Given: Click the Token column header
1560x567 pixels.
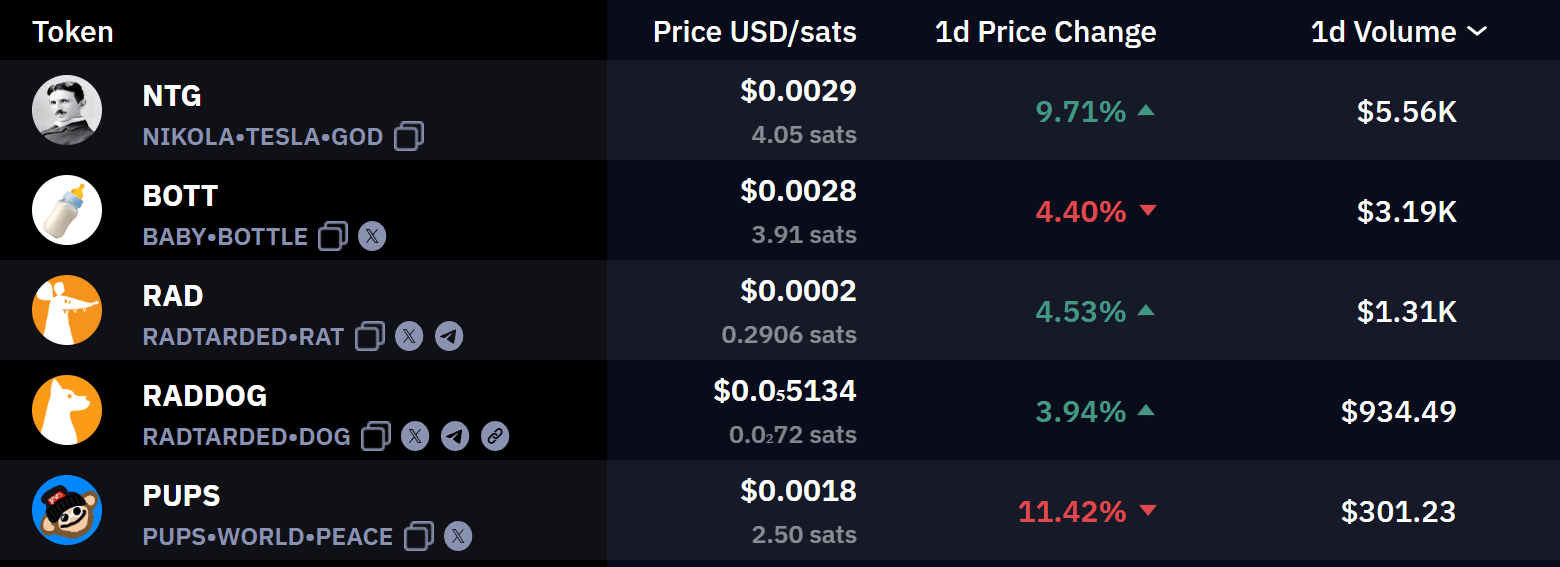Looking at the screenshot, I should pos(73,32).
